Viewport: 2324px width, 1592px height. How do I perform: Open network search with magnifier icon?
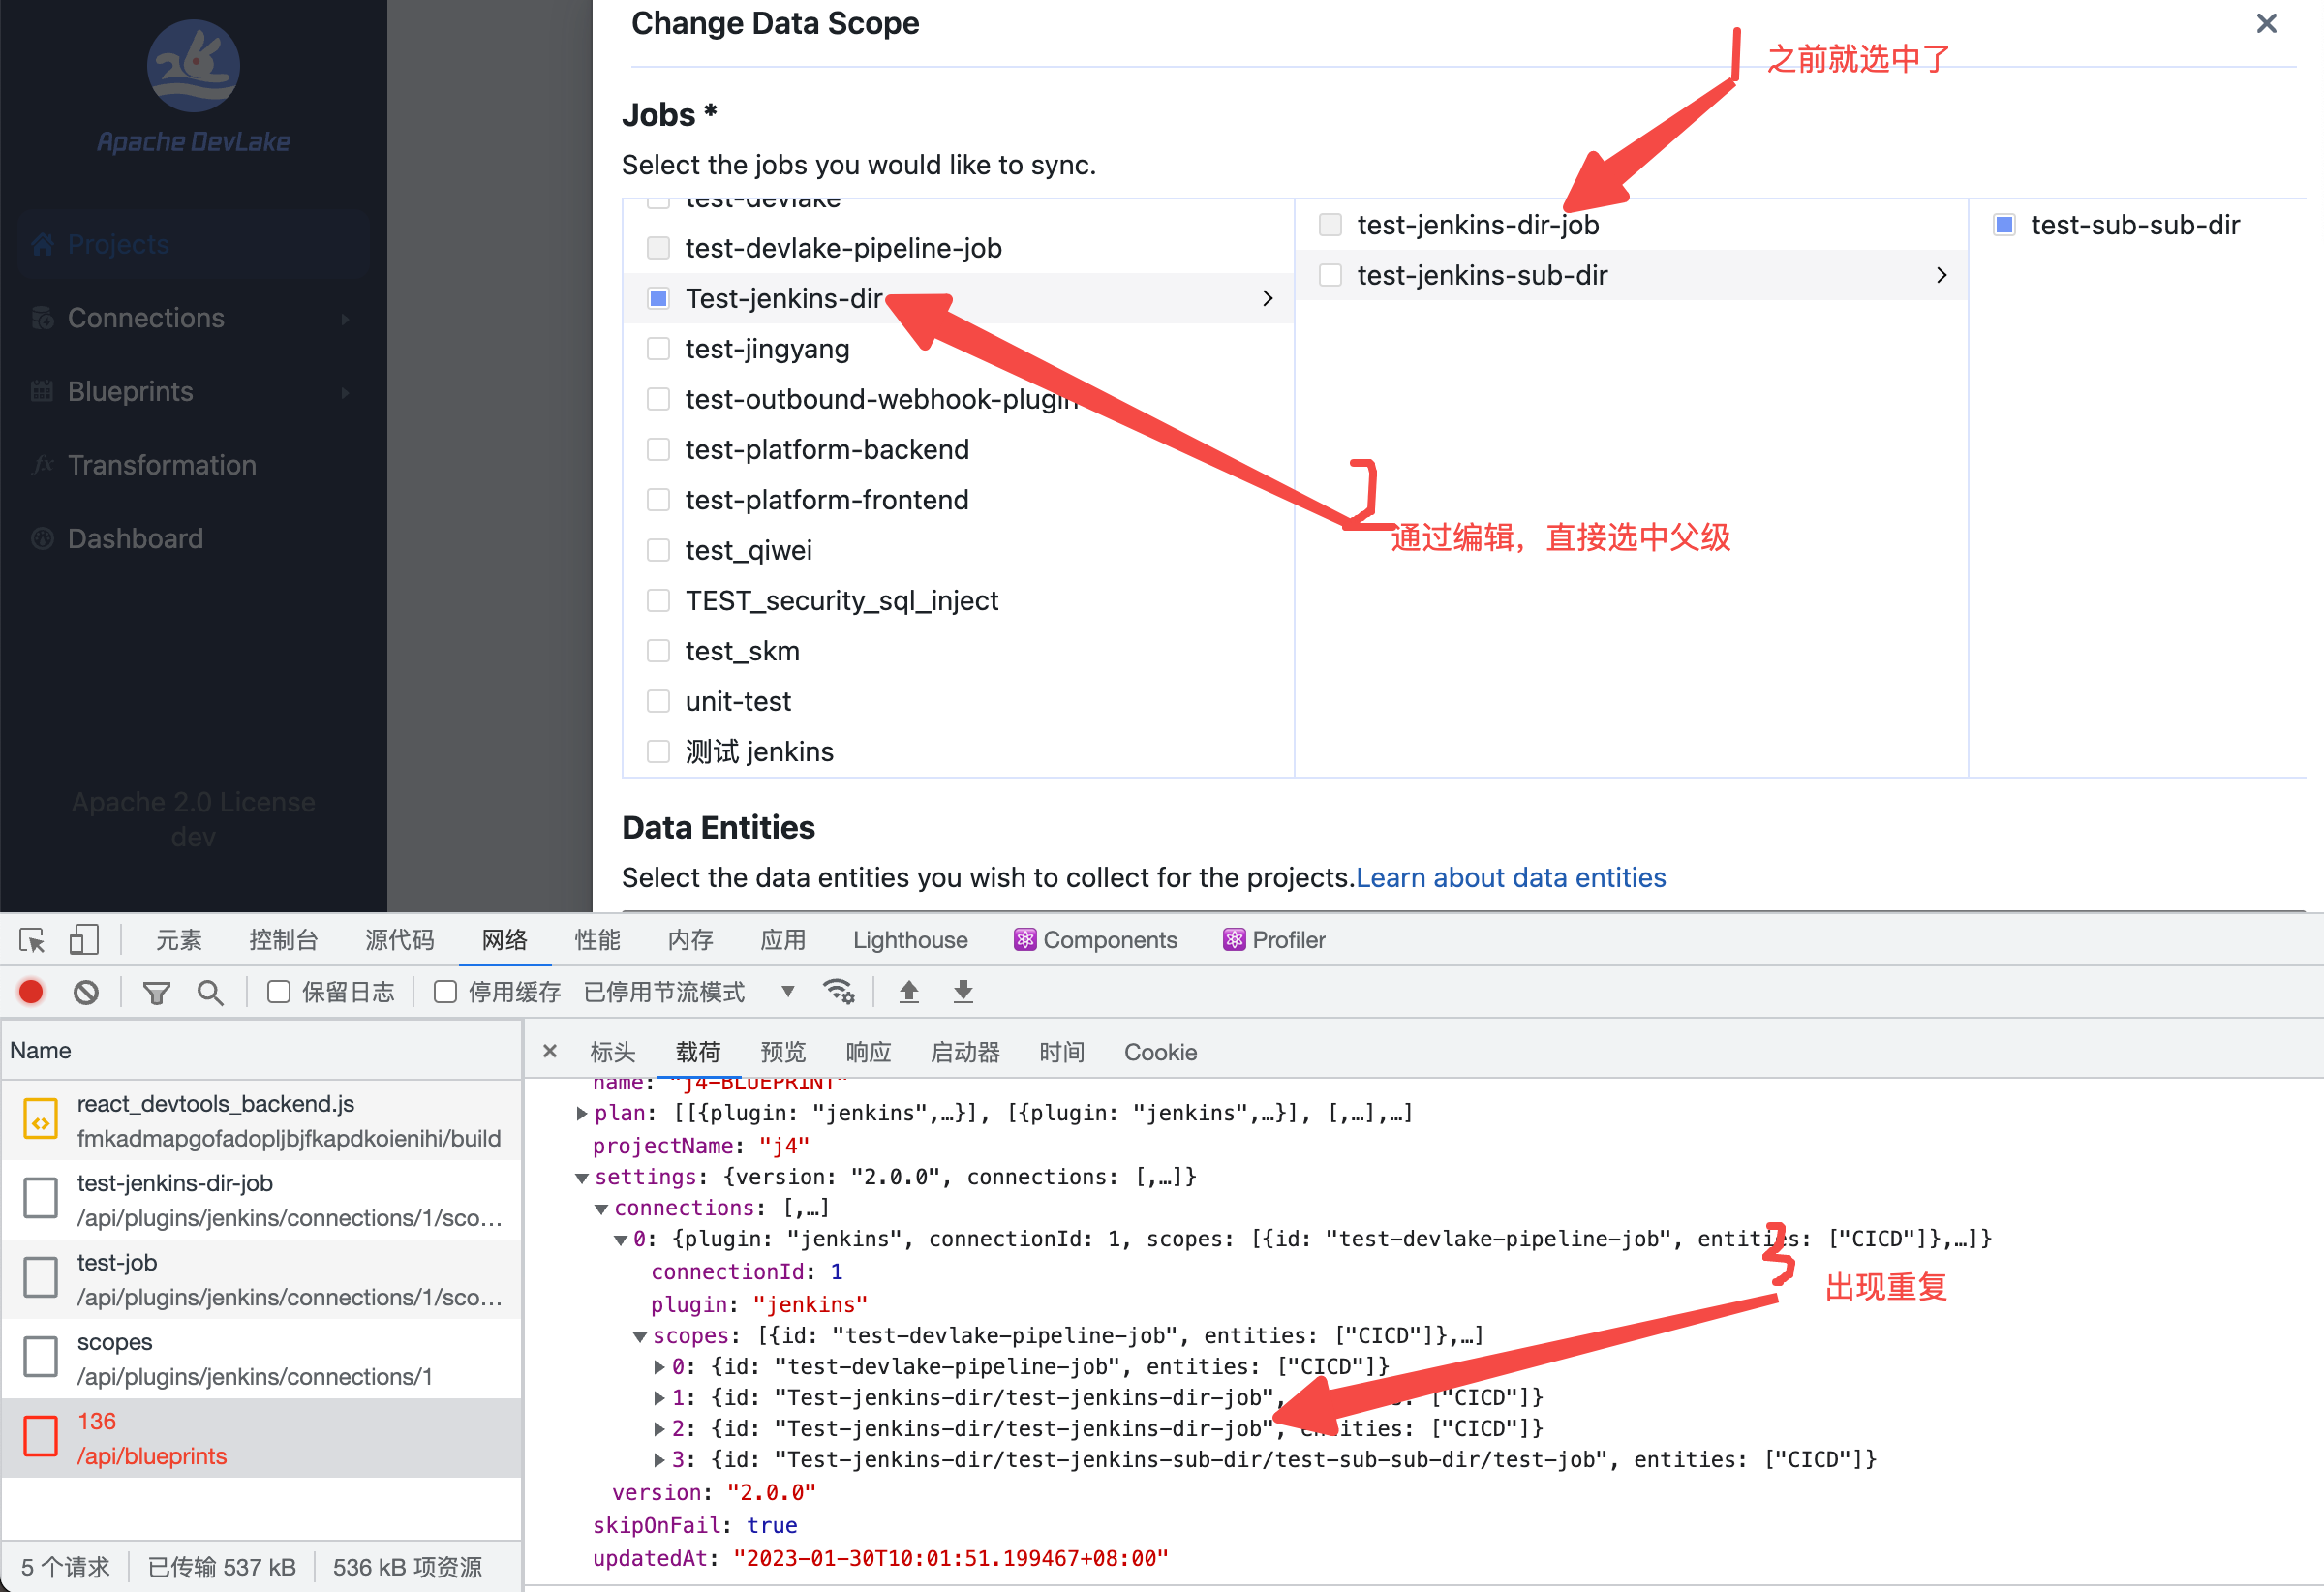210,991
